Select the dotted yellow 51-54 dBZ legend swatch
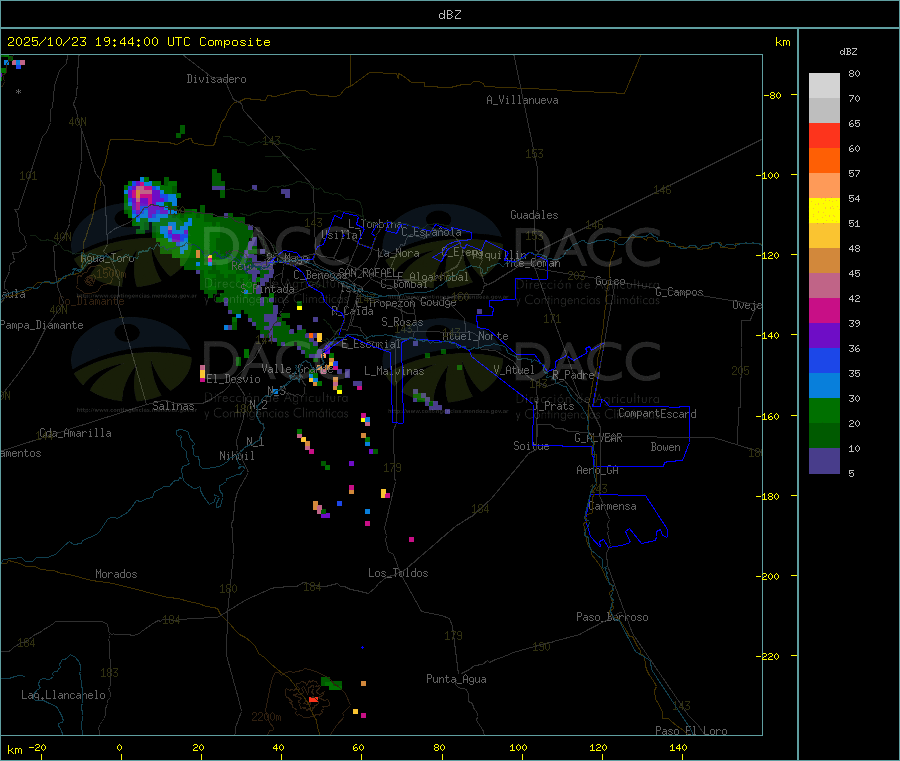900x761 pixels. tap(824, 211)
